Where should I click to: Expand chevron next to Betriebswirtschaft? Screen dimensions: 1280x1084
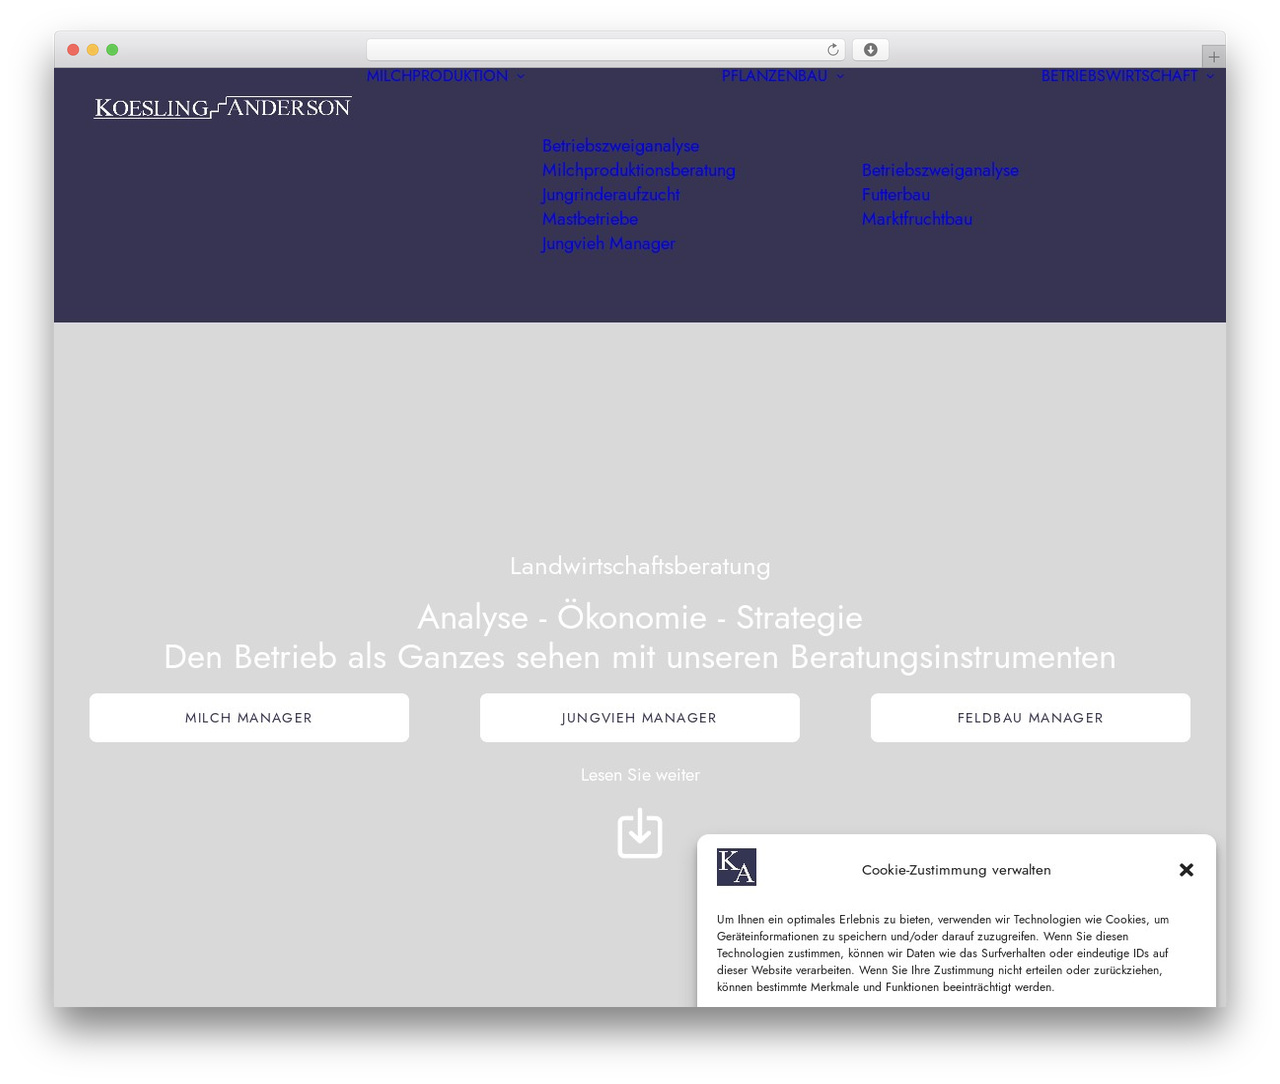1210,77
